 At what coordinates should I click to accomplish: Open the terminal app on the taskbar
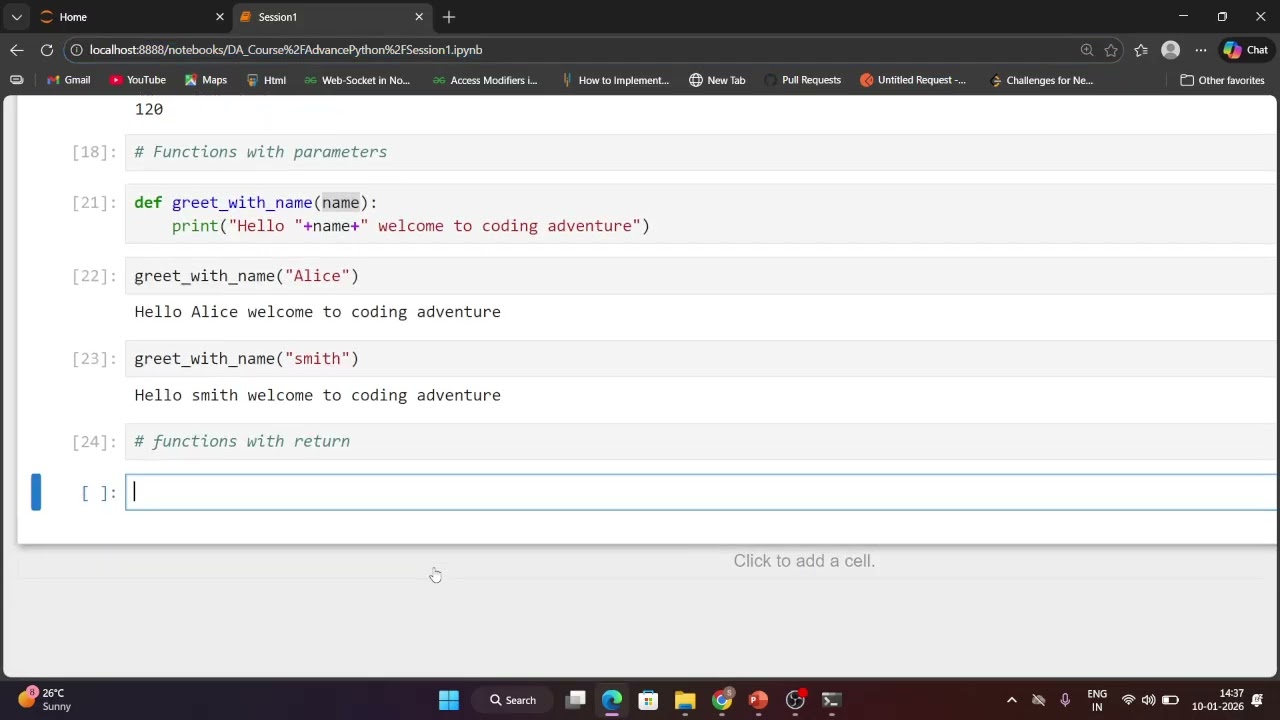click(831, 700)
